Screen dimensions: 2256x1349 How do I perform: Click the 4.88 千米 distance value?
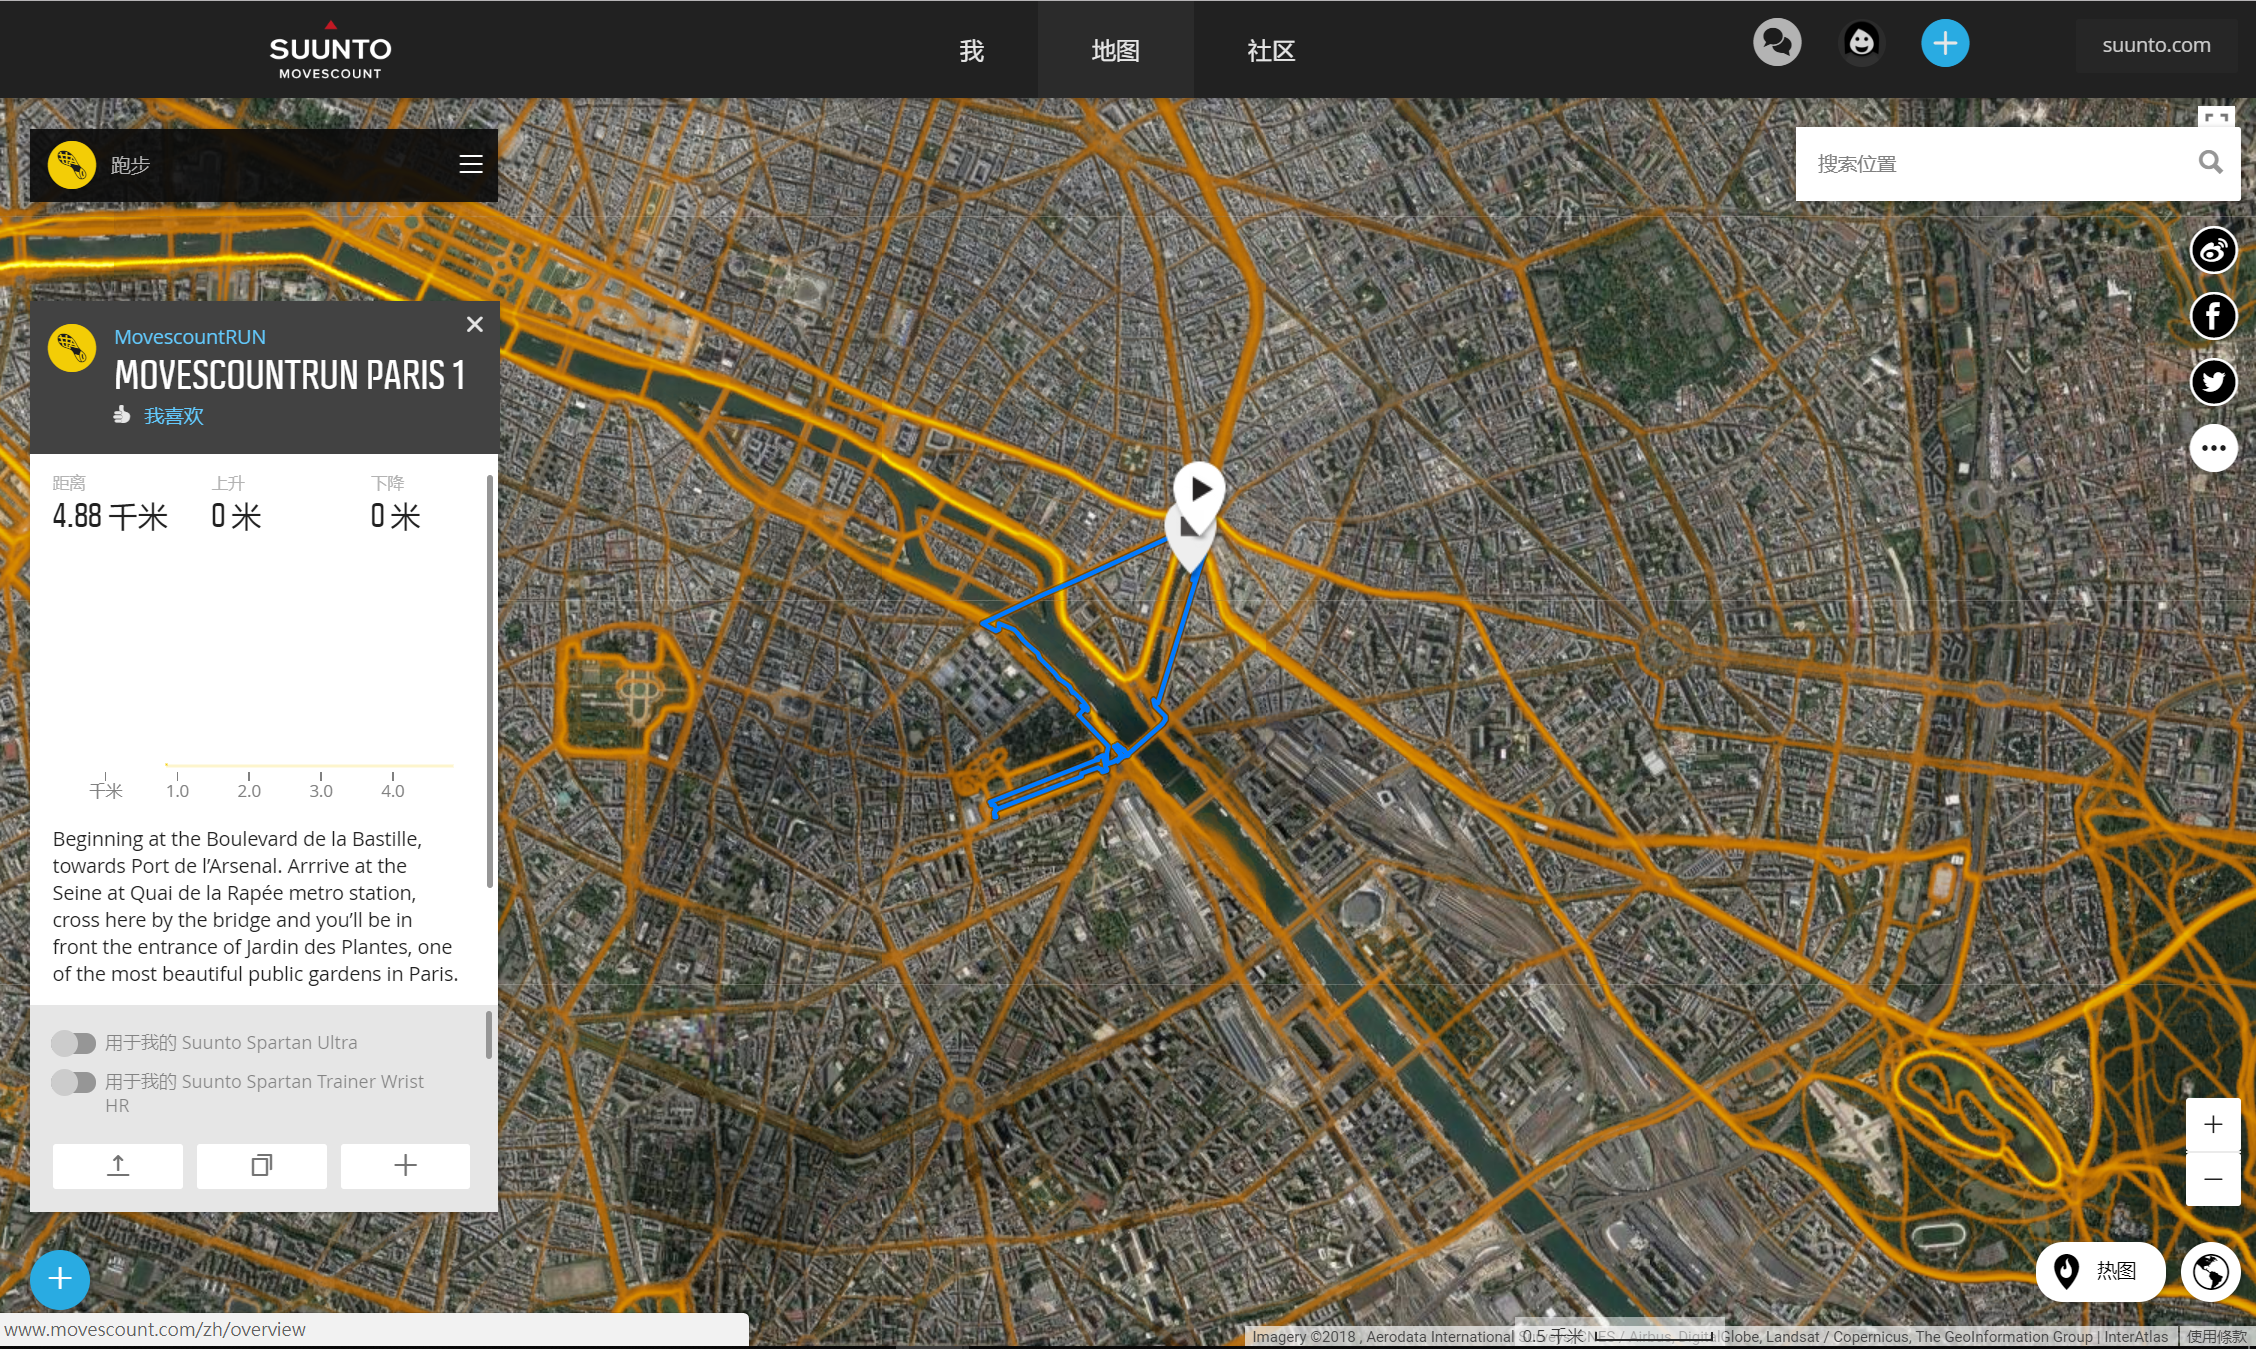[x=110, y=516]
